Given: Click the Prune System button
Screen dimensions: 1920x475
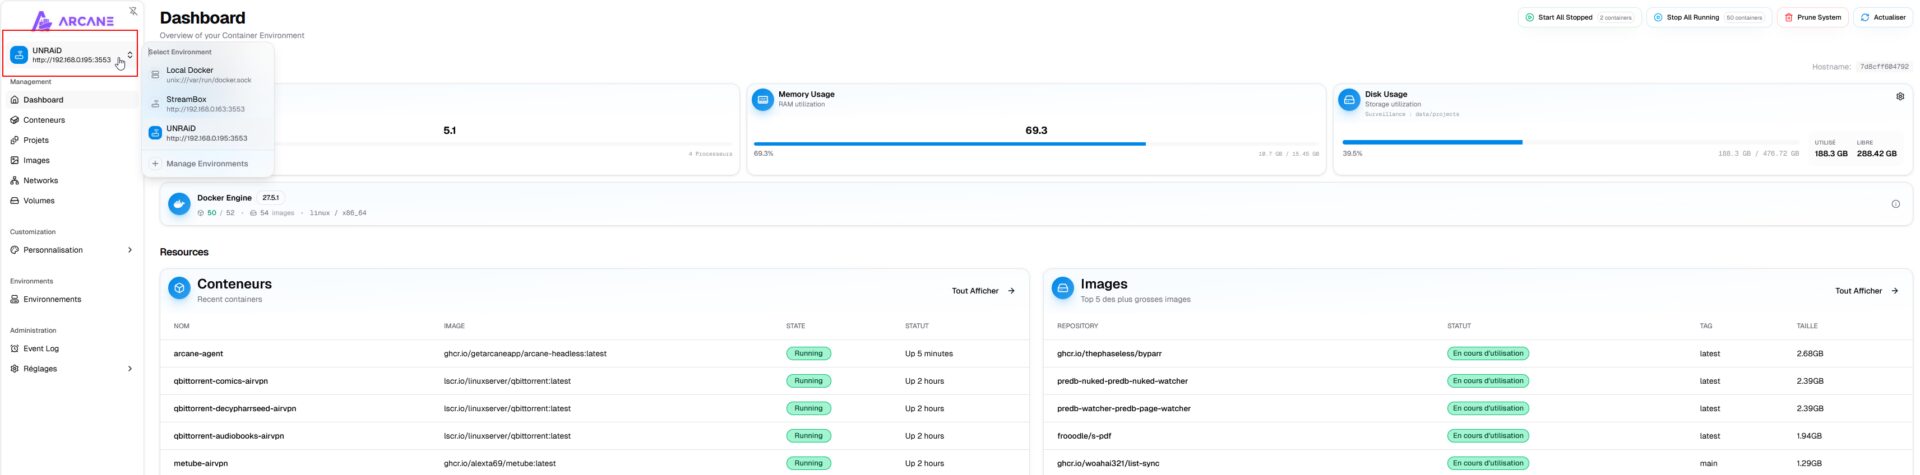Looking at the screenshot, I should point(1812,18).
